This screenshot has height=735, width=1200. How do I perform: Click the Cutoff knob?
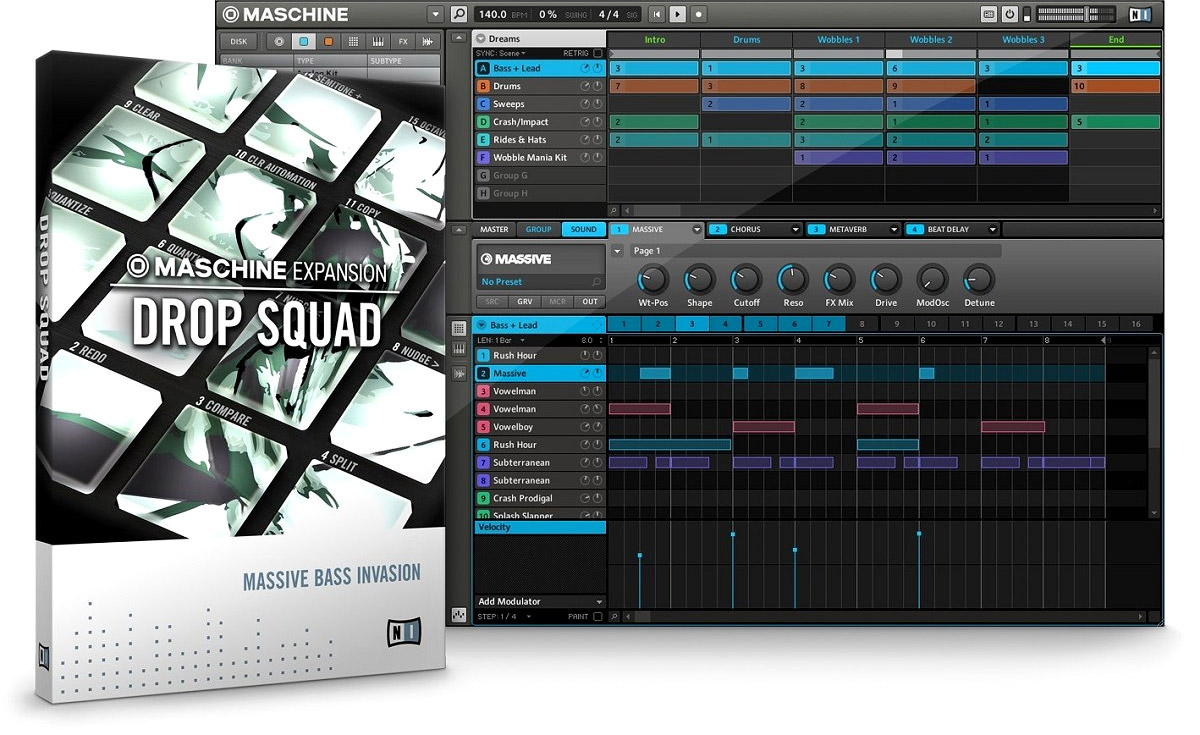[x=746, y=279]
